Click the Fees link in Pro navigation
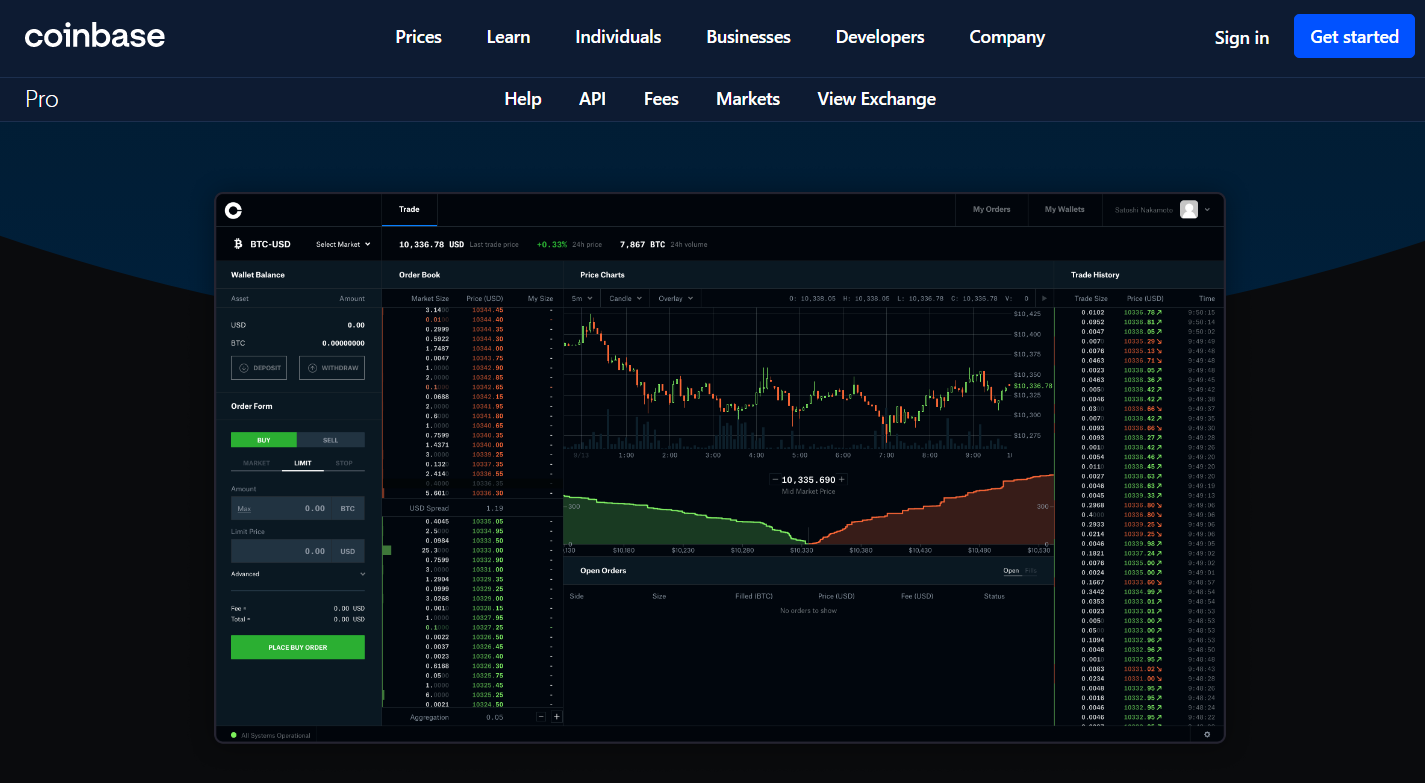 pyautogui.click(x=661, y=99)
